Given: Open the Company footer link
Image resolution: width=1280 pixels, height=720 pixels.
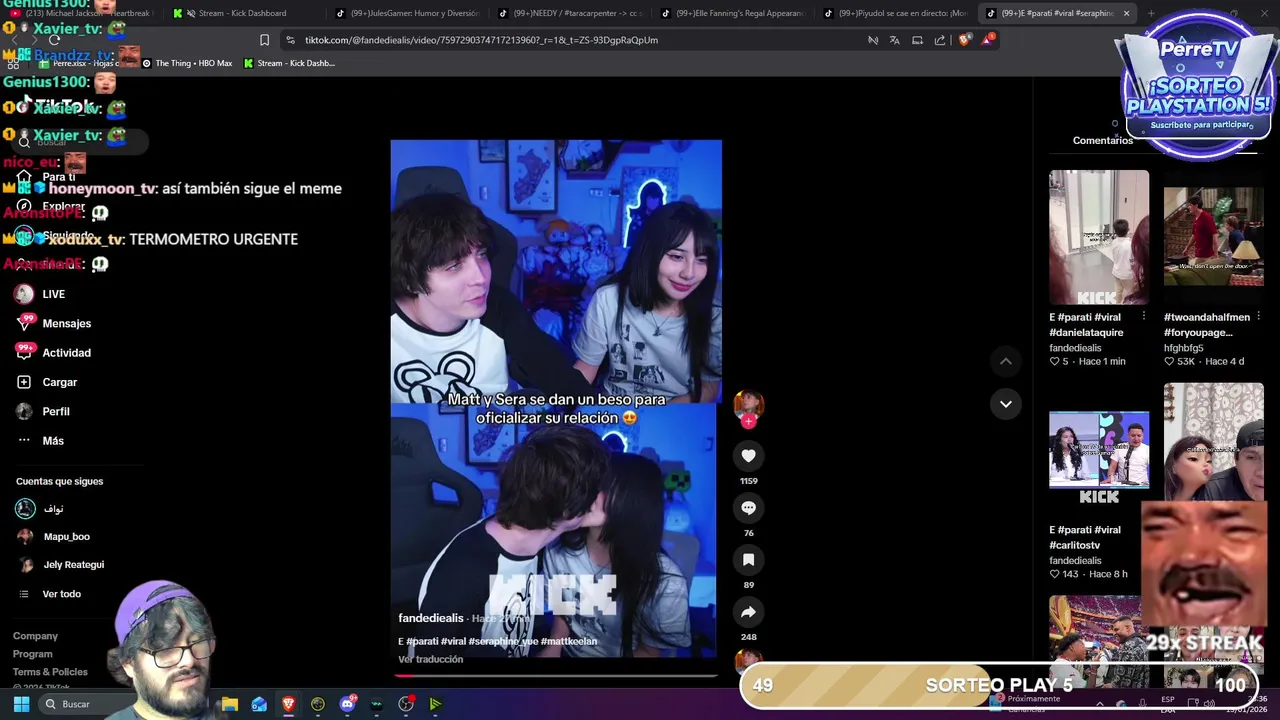Looking at the screenshot, I should click(35, 636).
